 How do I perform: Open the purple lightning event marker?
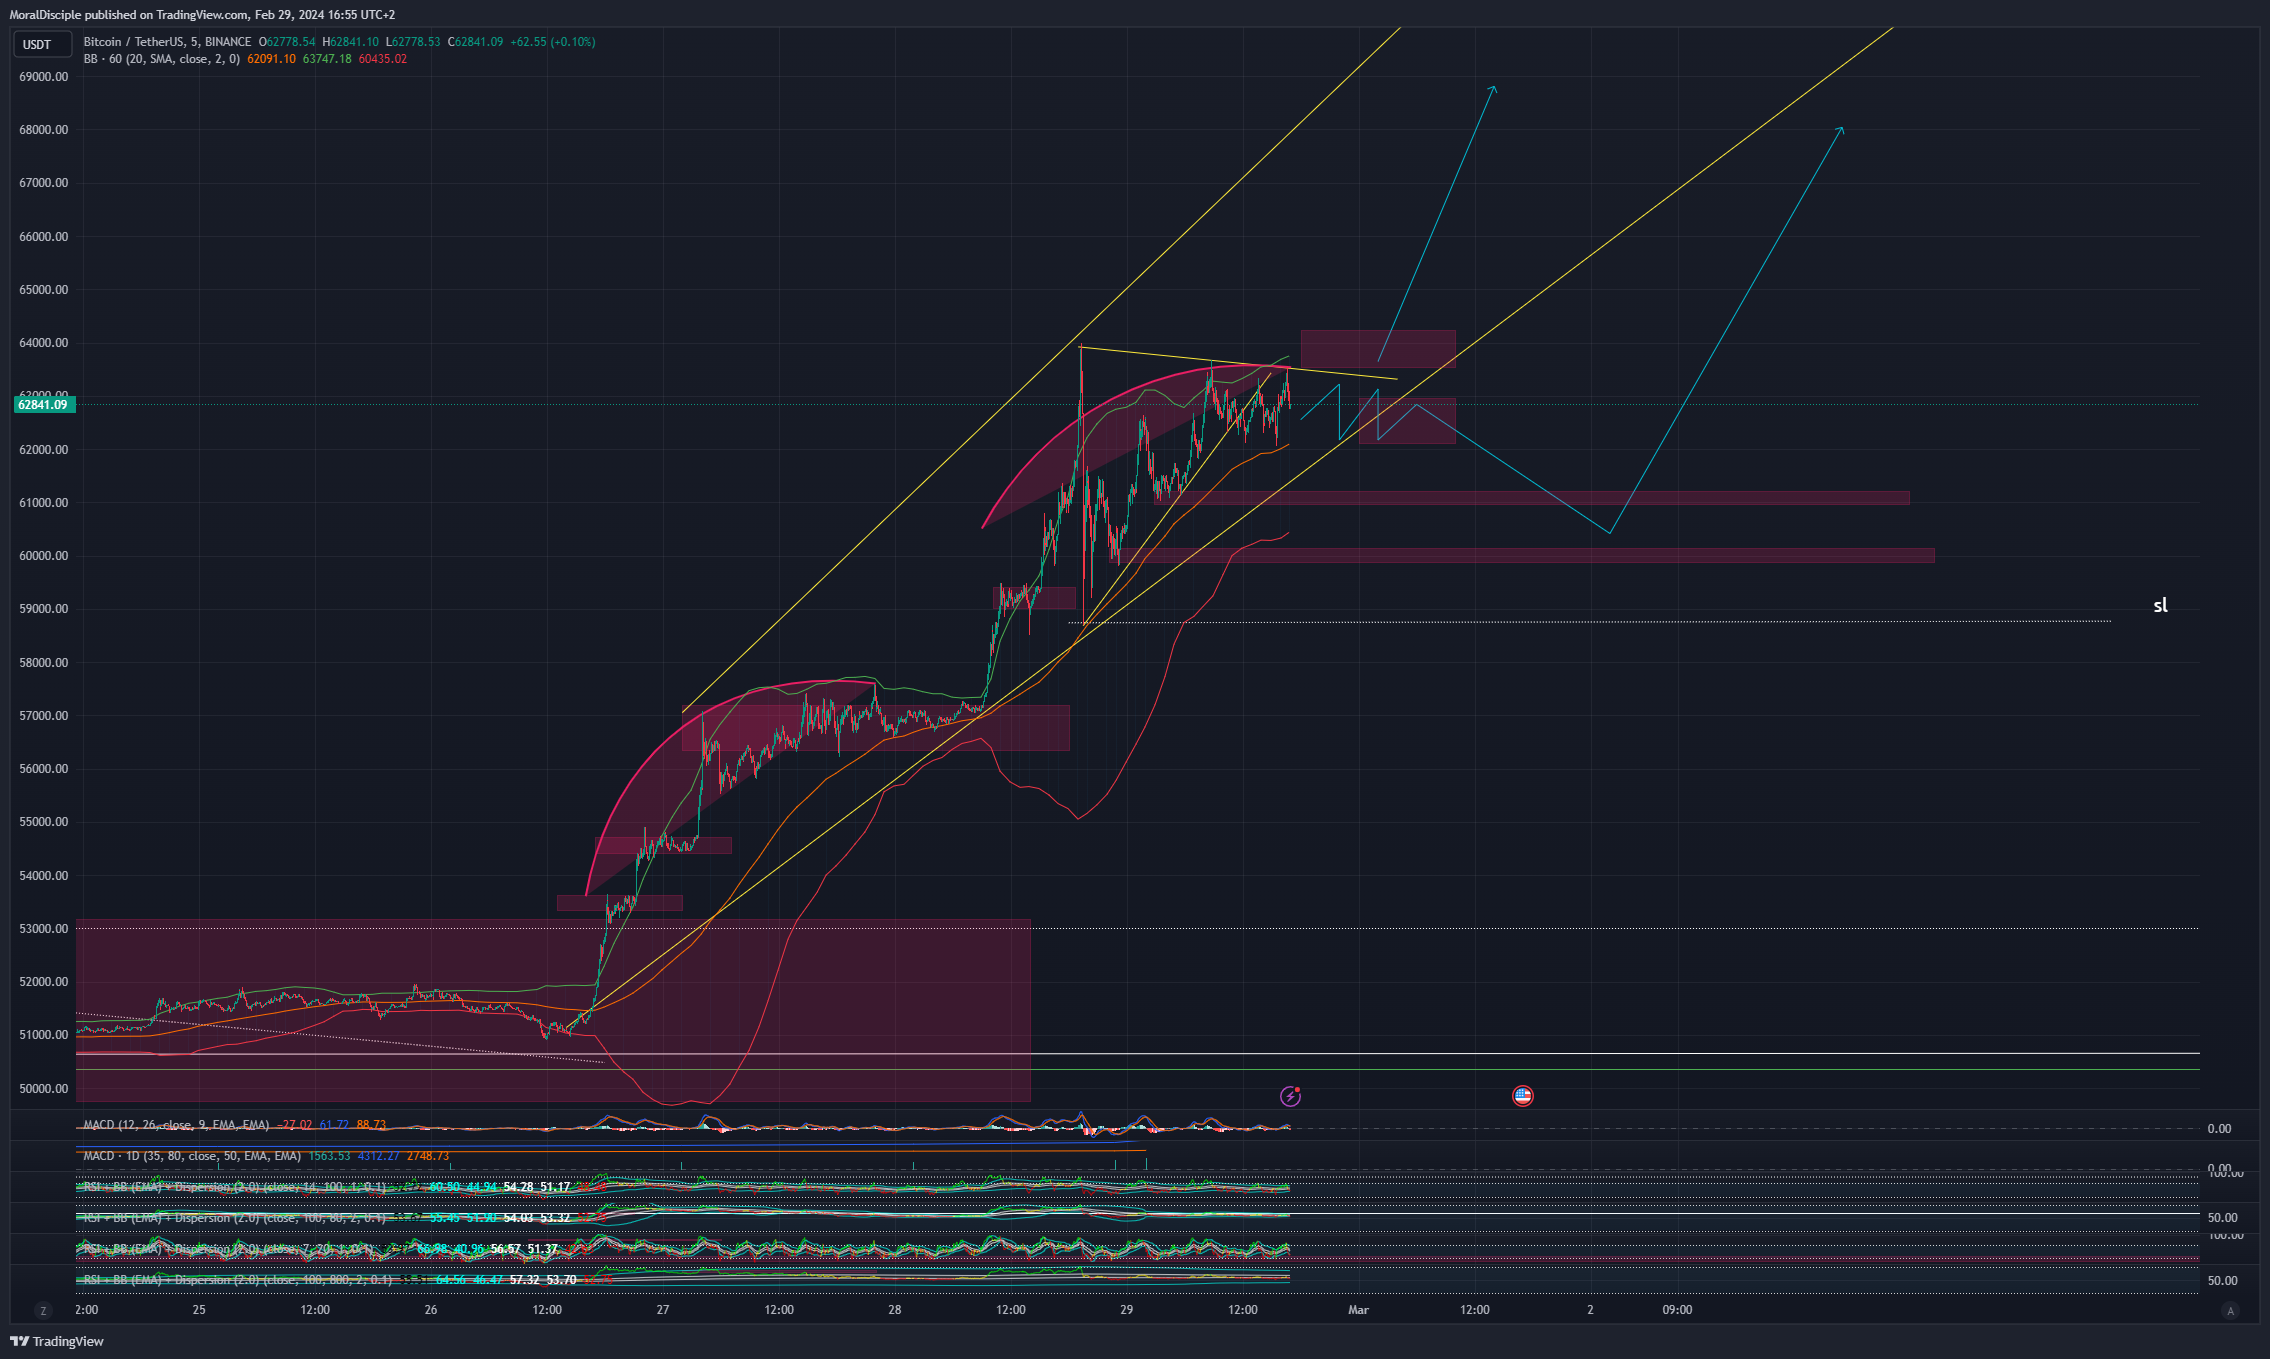[1291, 1096]
